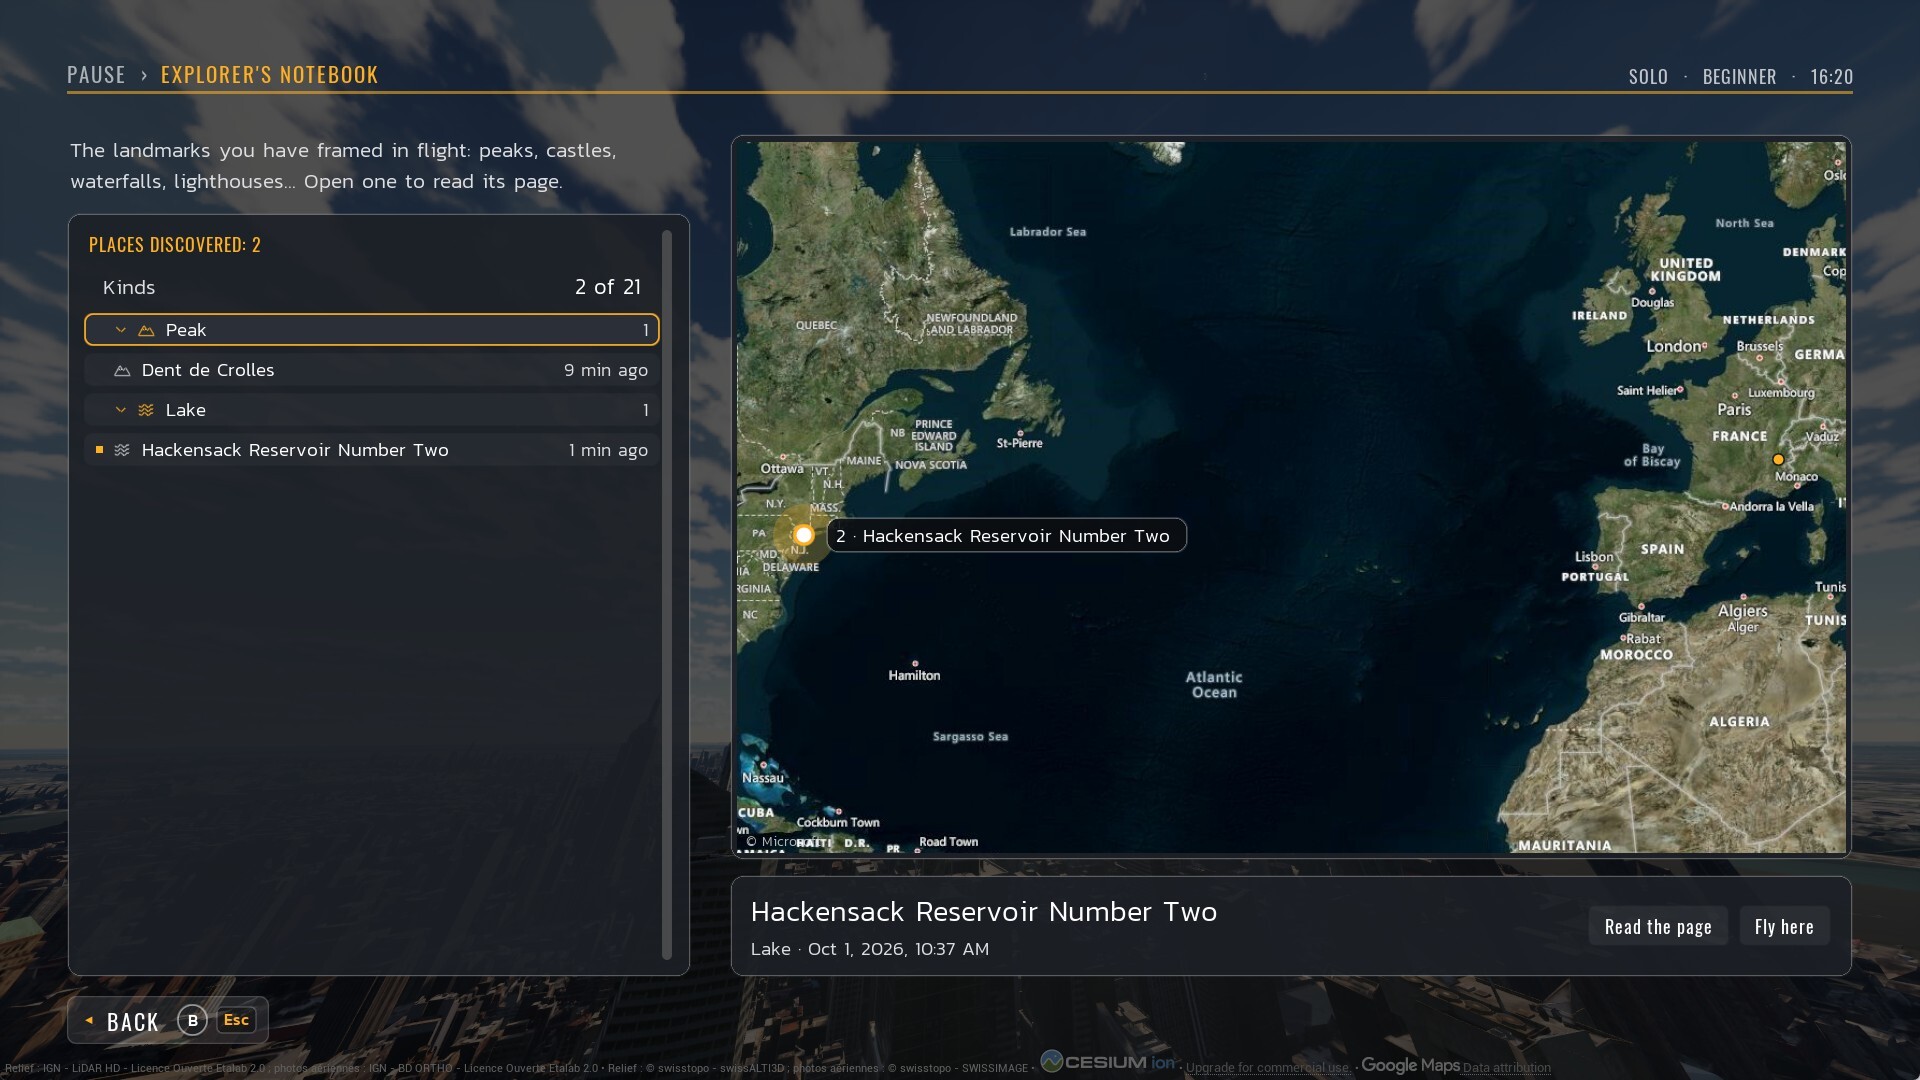This screenshot has height=1080, width=1920.
Task: Click the '1 min ago' timestamp
Action: (608, 450)
